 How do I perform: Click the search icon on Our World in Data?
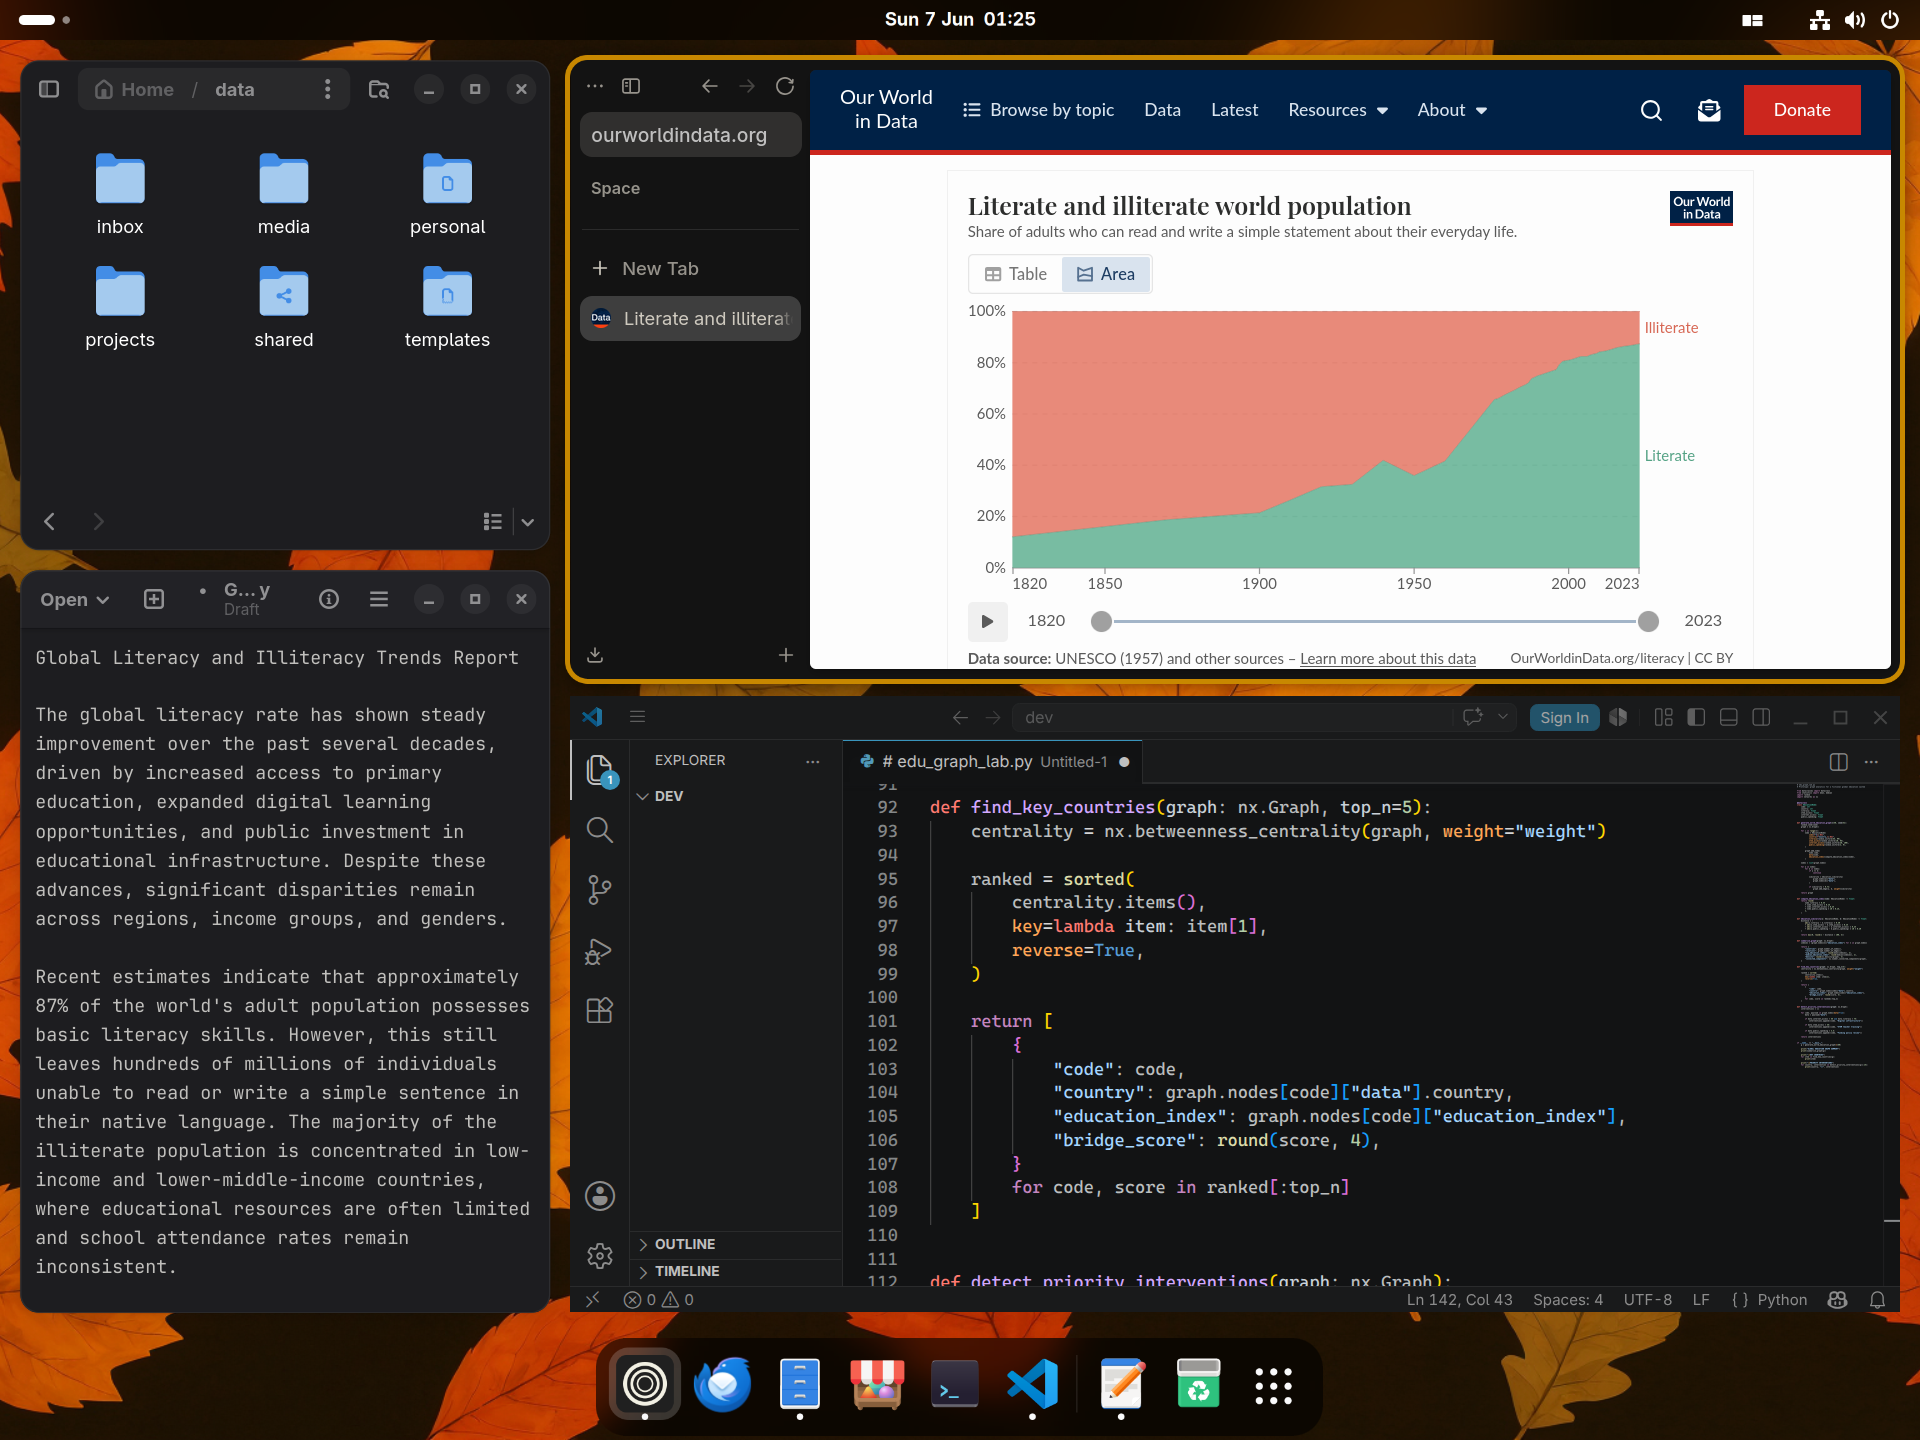coord(1651,110)
